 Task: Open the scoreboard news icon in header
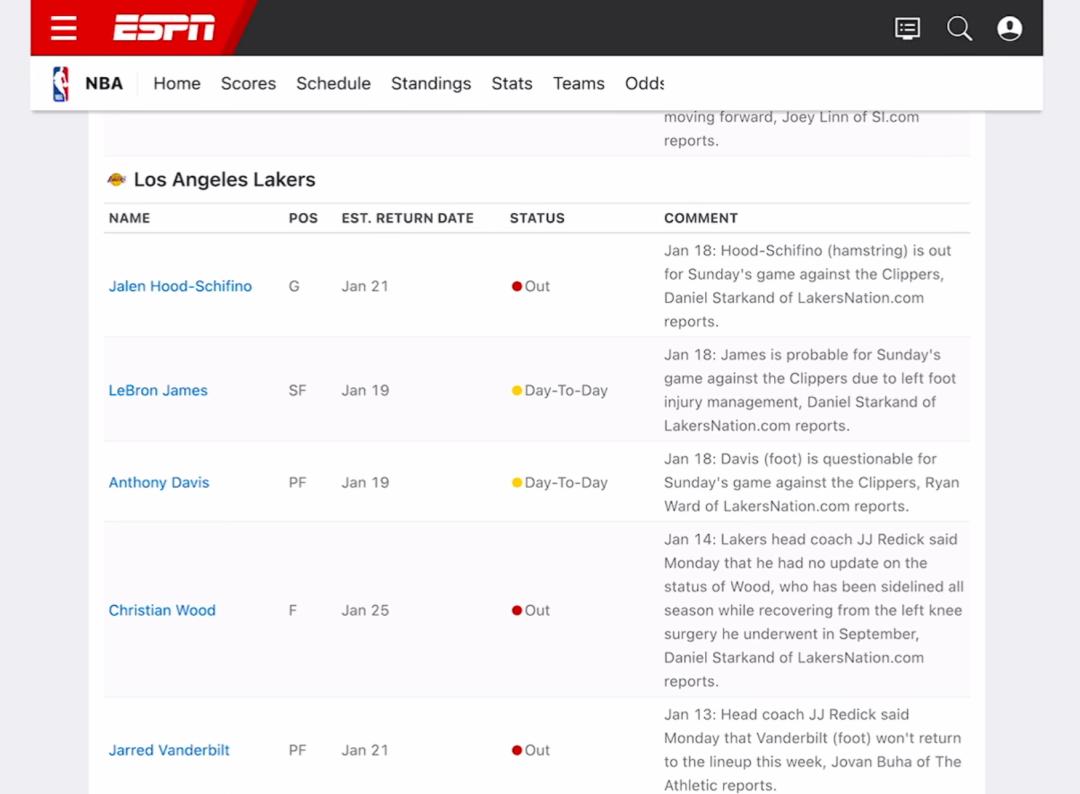(x=907, y=28)
